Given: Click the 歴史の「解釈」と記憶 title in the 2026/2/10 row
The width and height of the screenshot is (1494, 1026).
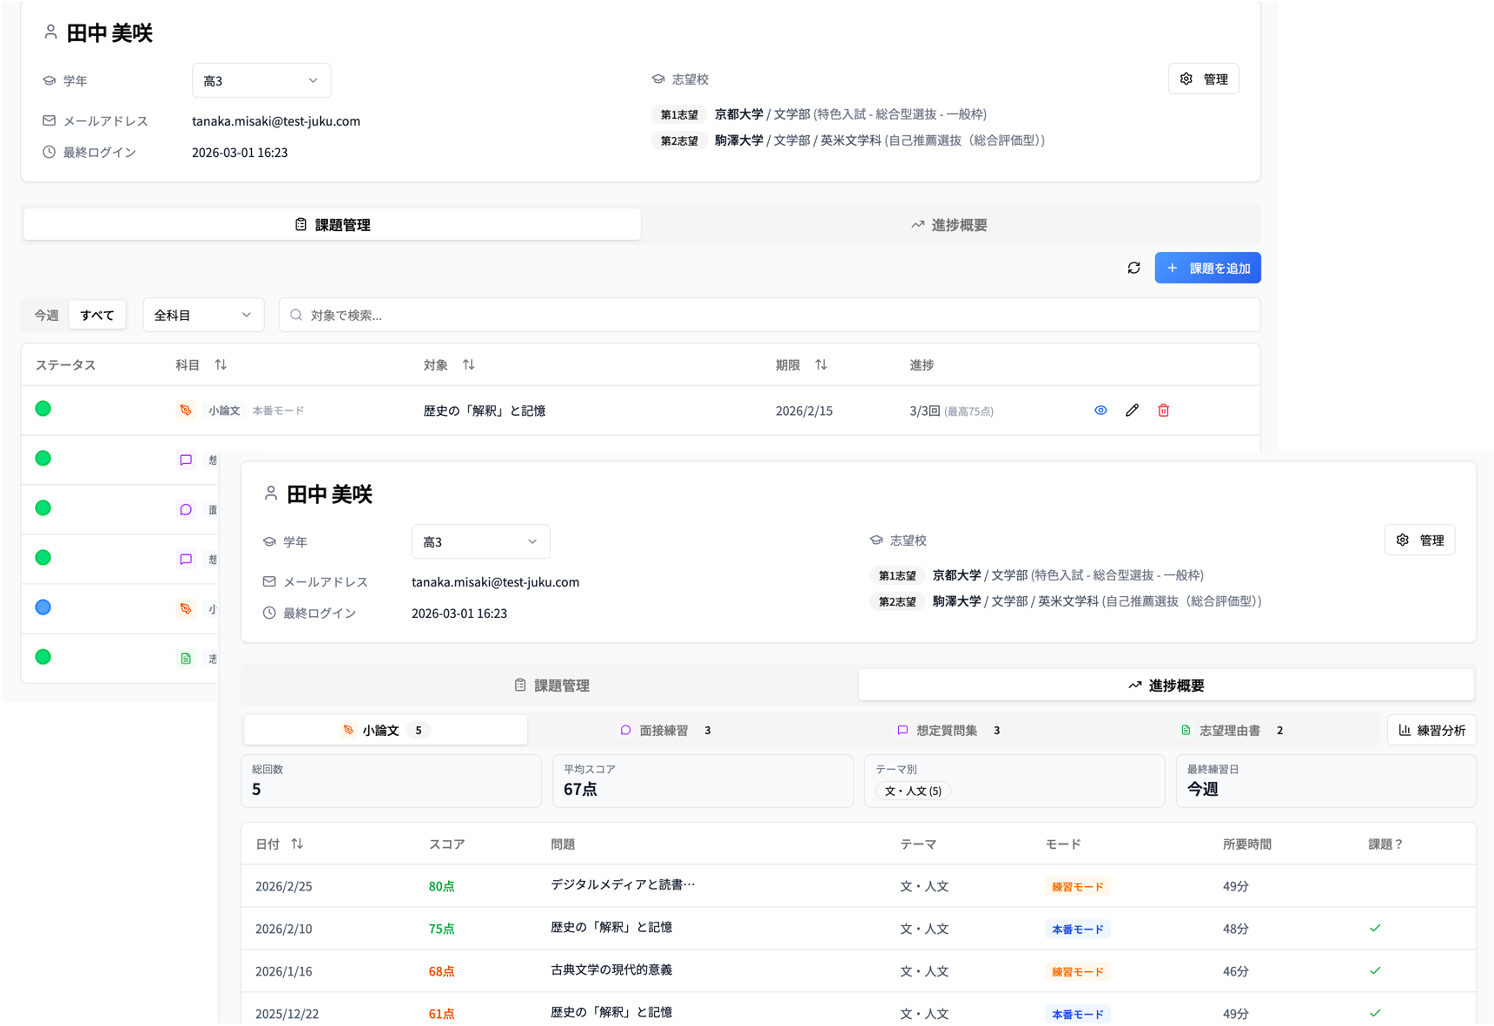Looking at the screenshot, I should (611, 927).
